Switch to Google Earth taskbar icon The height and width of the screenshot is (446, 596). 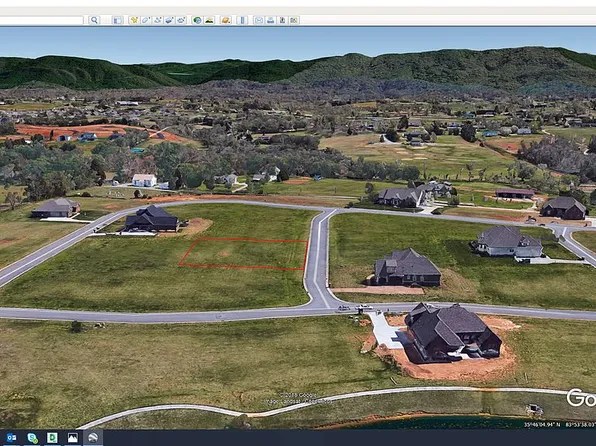pos(93,438)
